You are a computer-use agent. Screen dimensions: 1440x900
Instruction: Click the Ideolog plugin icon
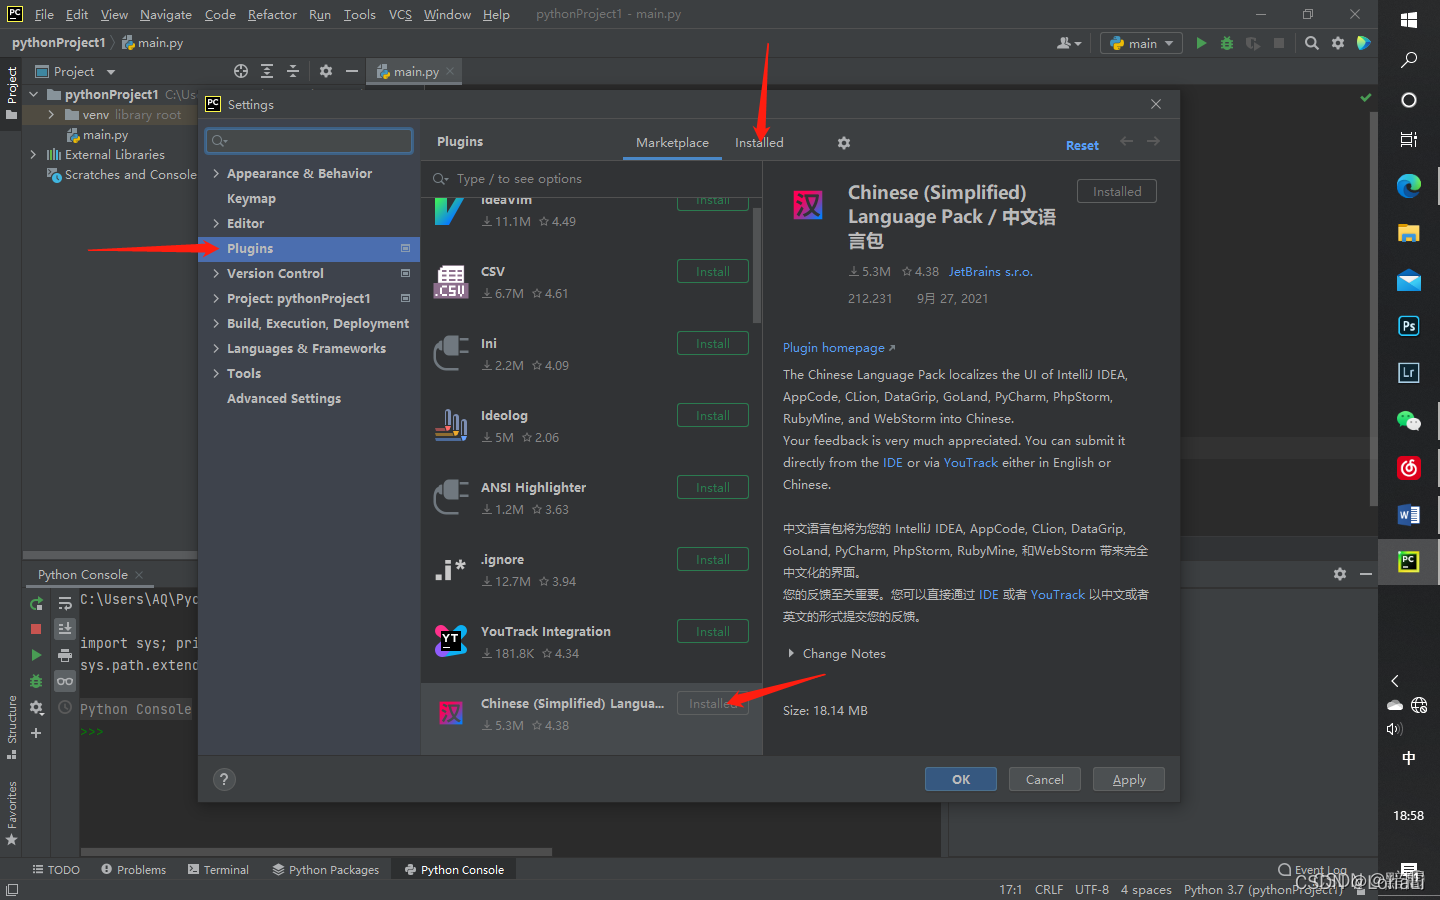pyautogui.click(x=451, y=425)
